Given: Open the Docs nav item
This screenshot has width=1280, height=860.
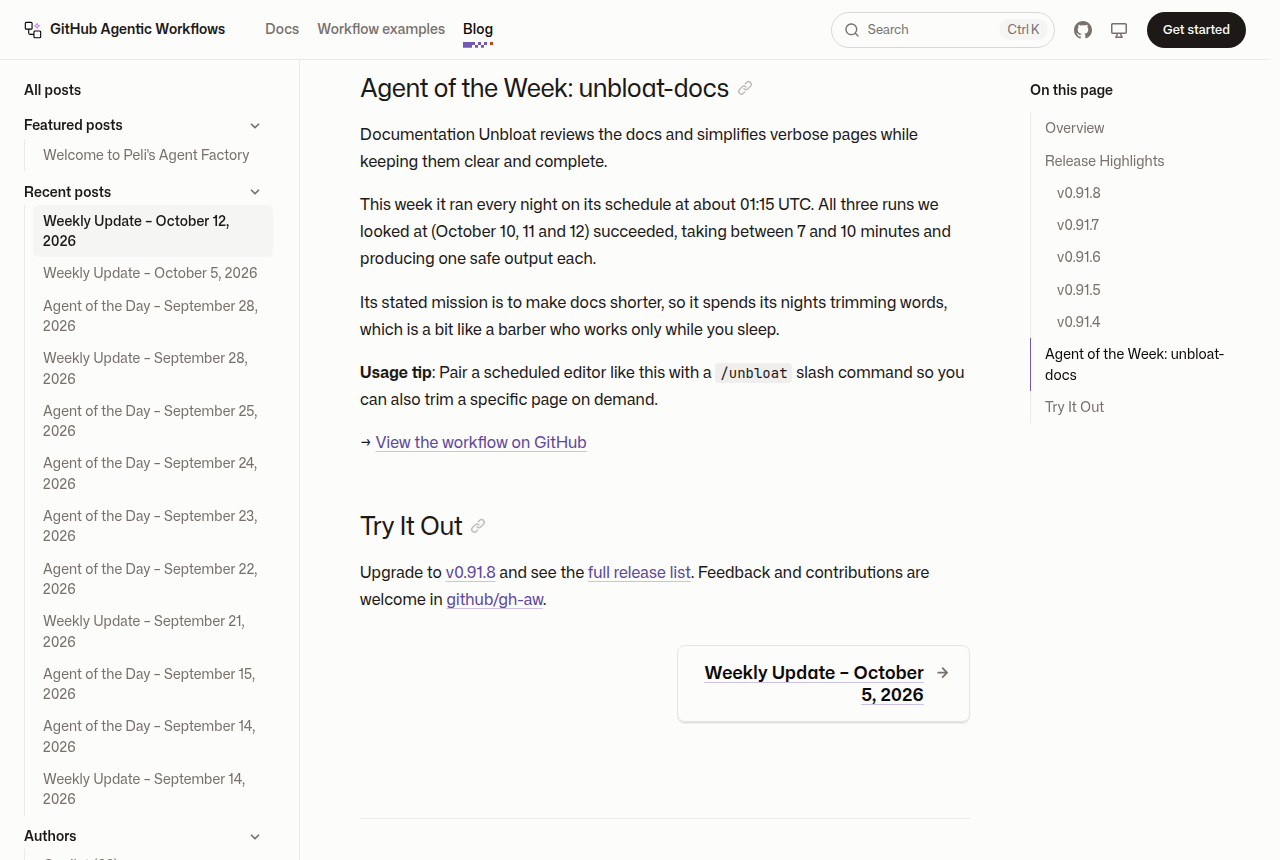Looking at the screenshot, I should [x=282, y=29].
